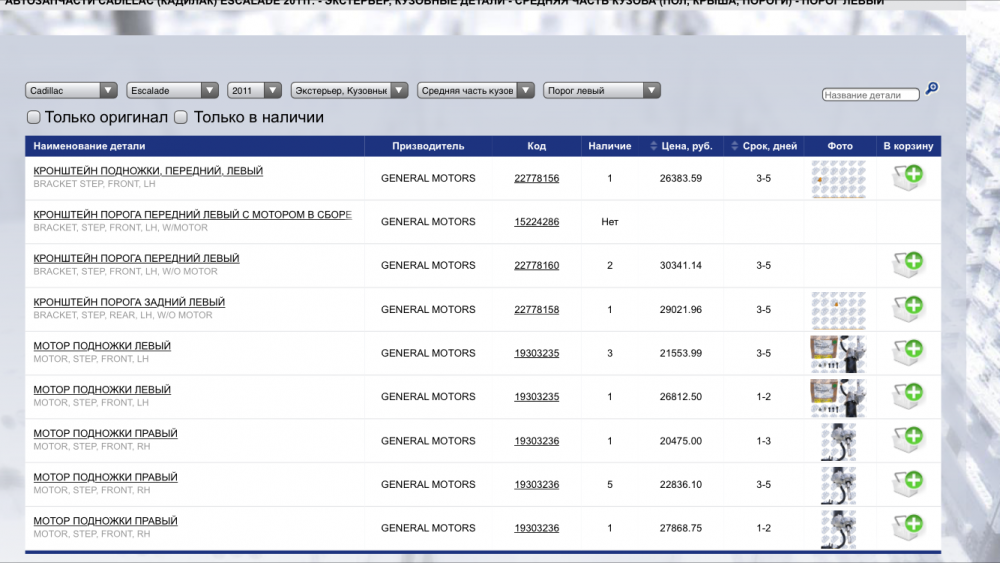Expand the Порог левый part dropdown
This screenshot has height=563, width=1000.
click(601, 90)
